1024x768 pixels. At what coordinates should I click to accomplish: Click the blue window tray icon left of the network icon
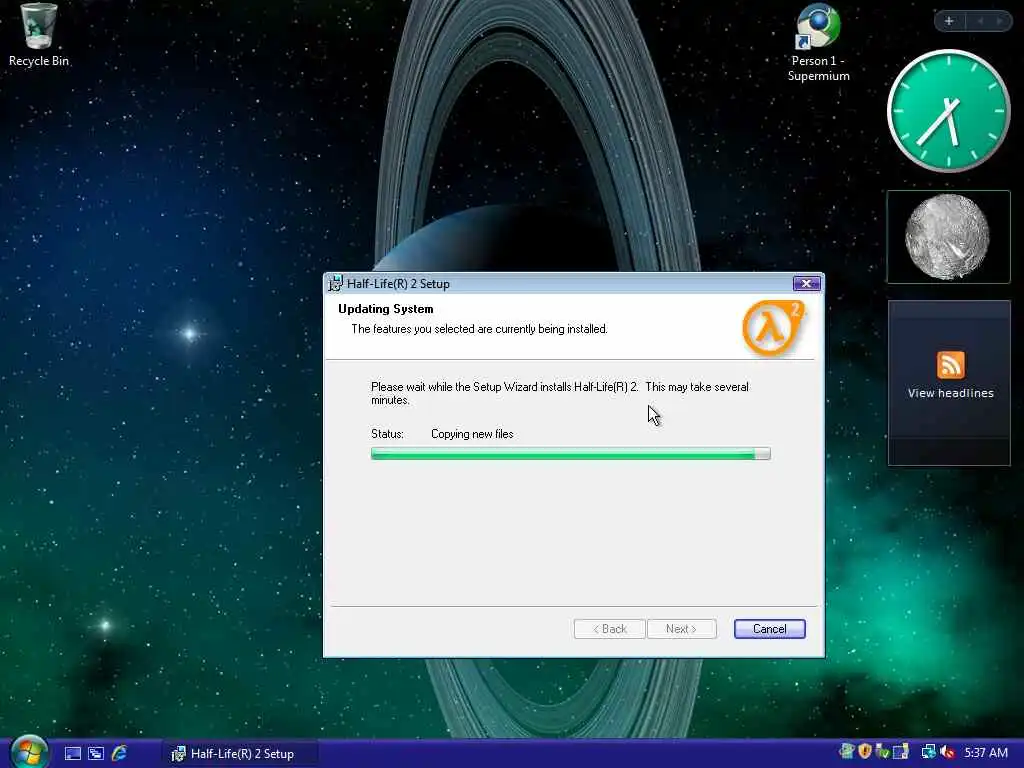click(x=901, y=752)
